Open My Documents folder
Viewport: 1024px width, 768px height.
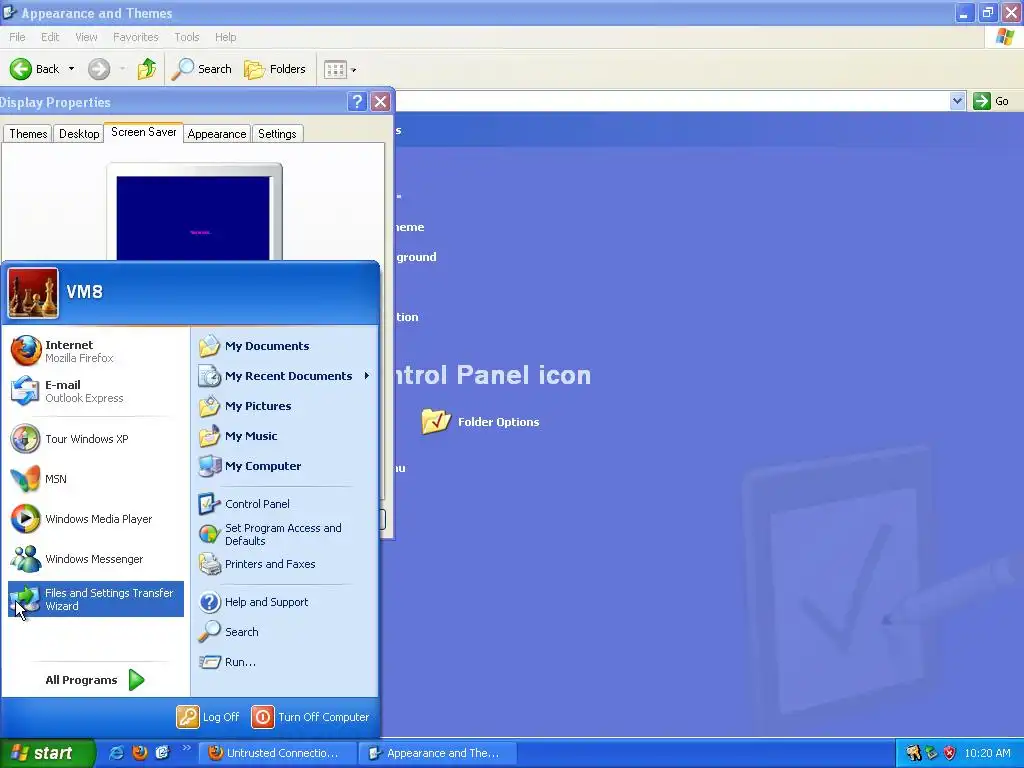pos(285,346)
